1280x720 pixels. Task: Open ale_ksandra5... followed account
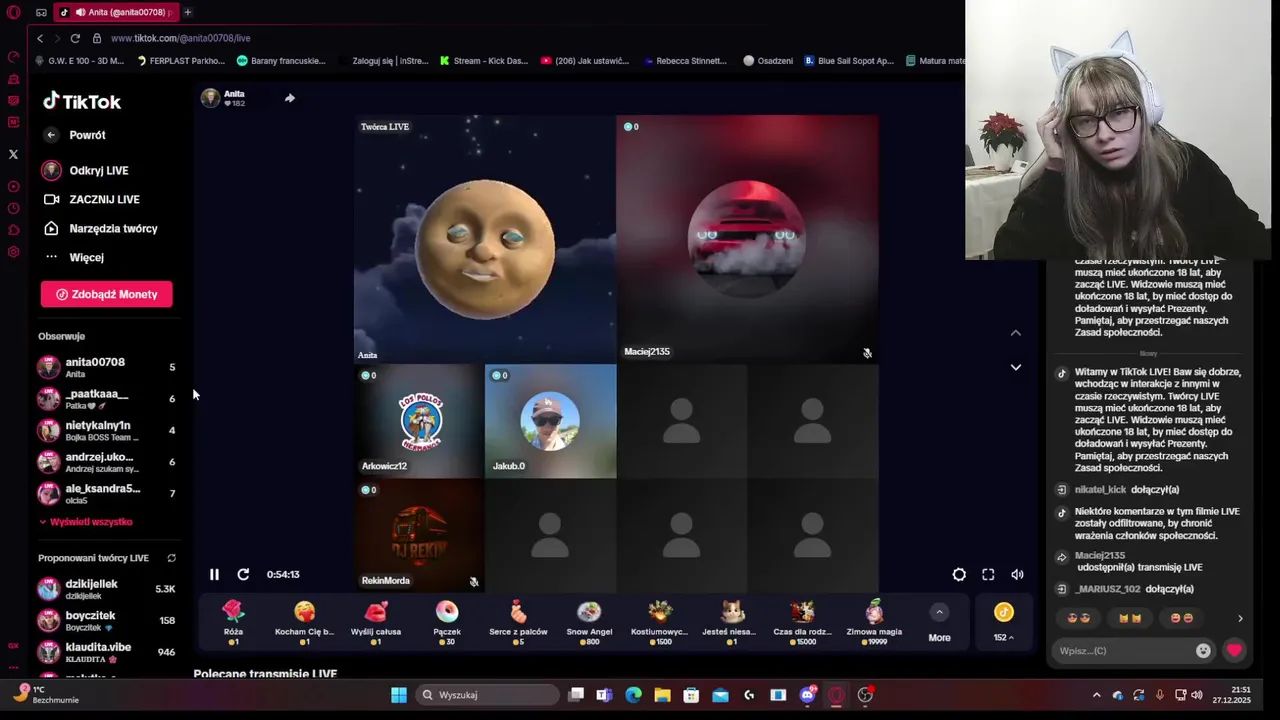pos(107,494)
